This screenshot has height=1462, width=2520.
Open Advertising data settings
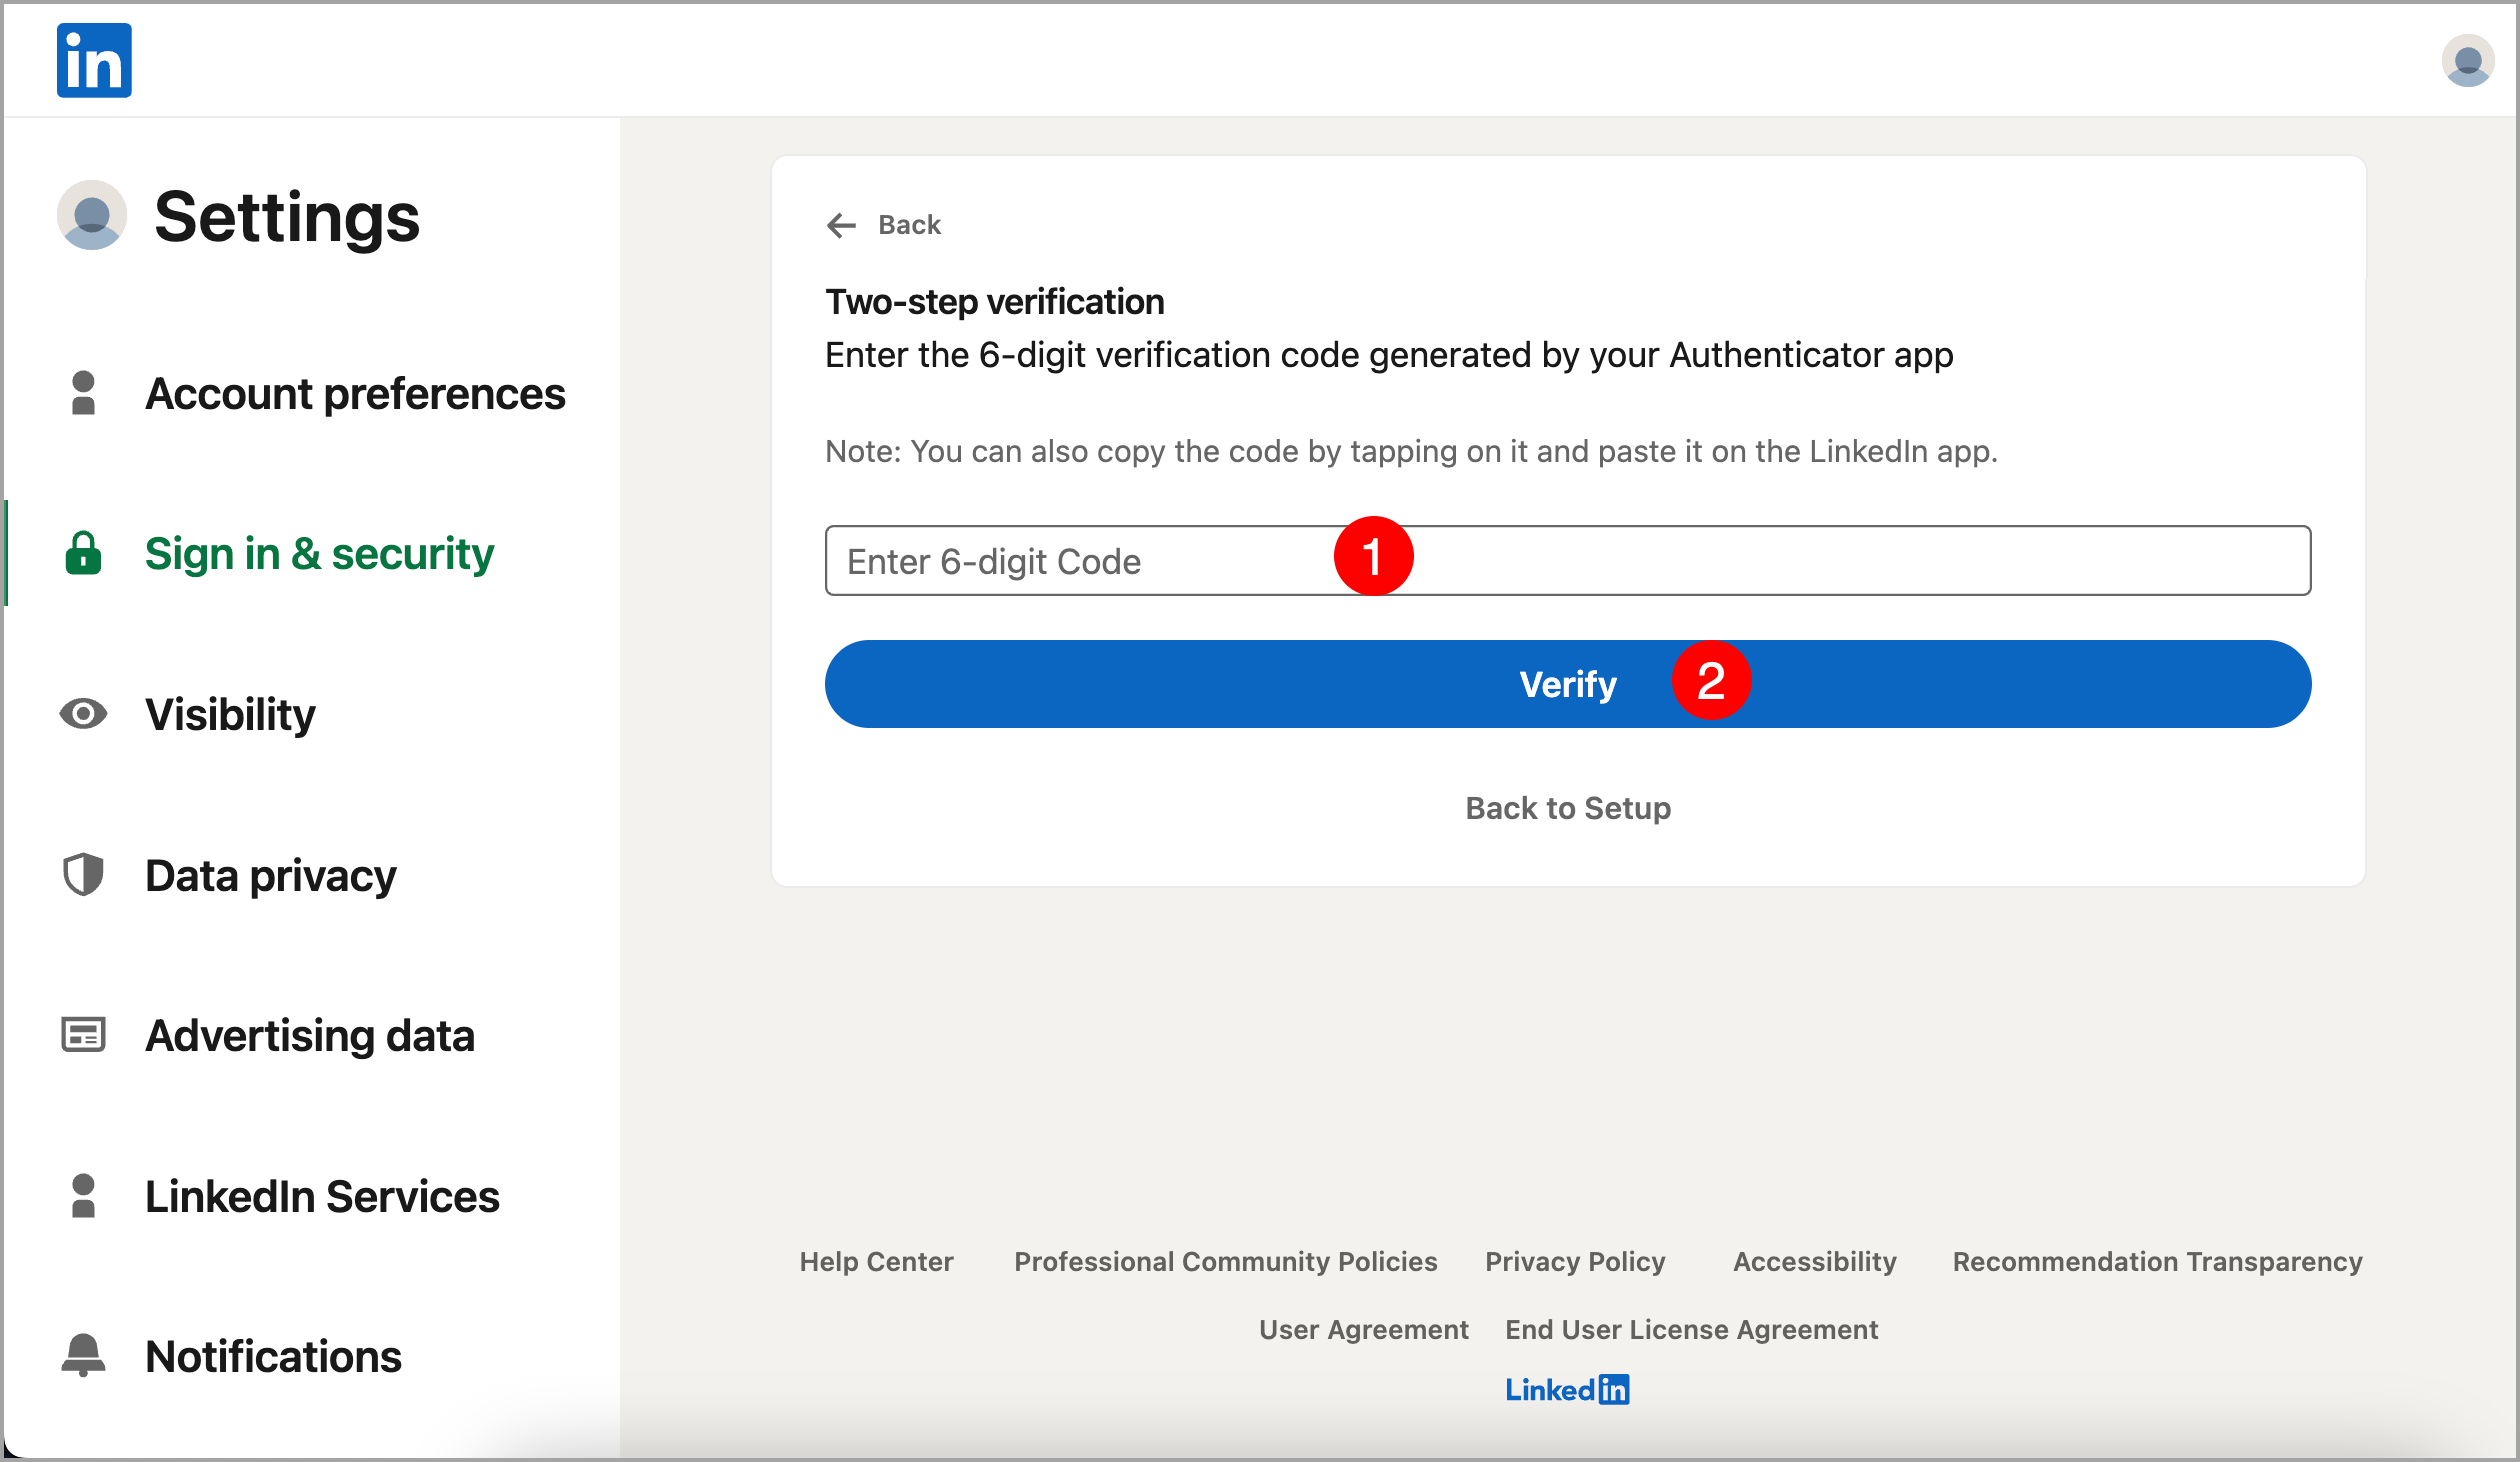(x=310, y=1036)
